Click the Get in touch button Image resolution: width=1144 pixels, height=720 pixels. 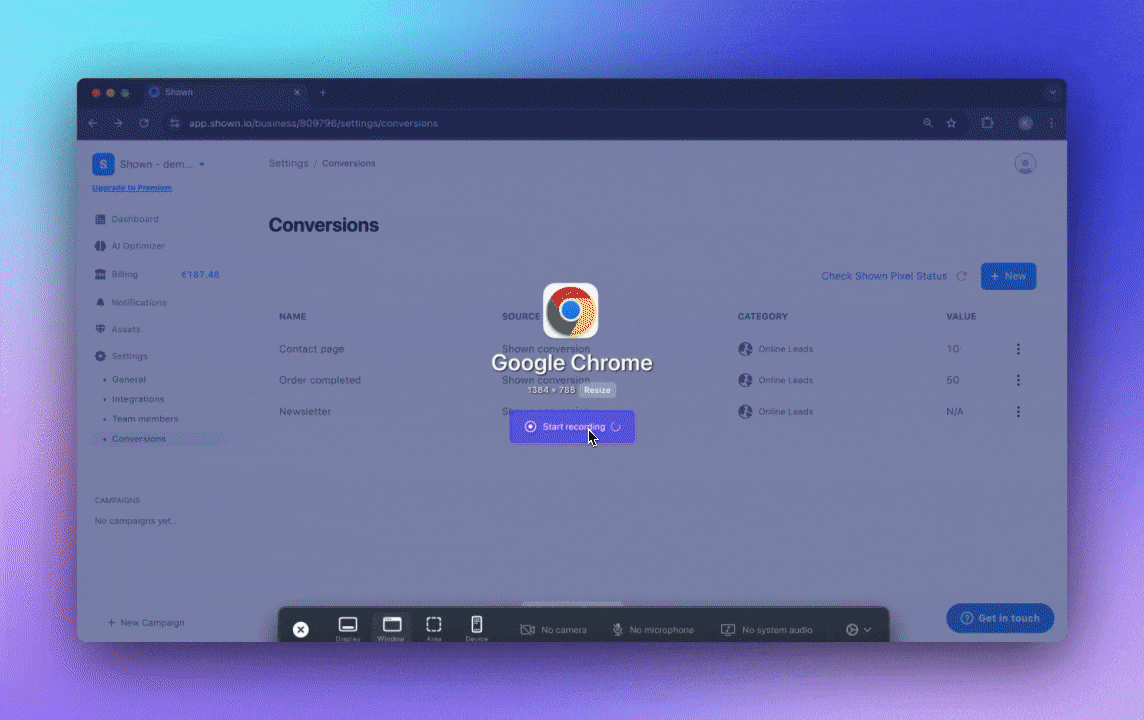click(x=1000, y=618)
